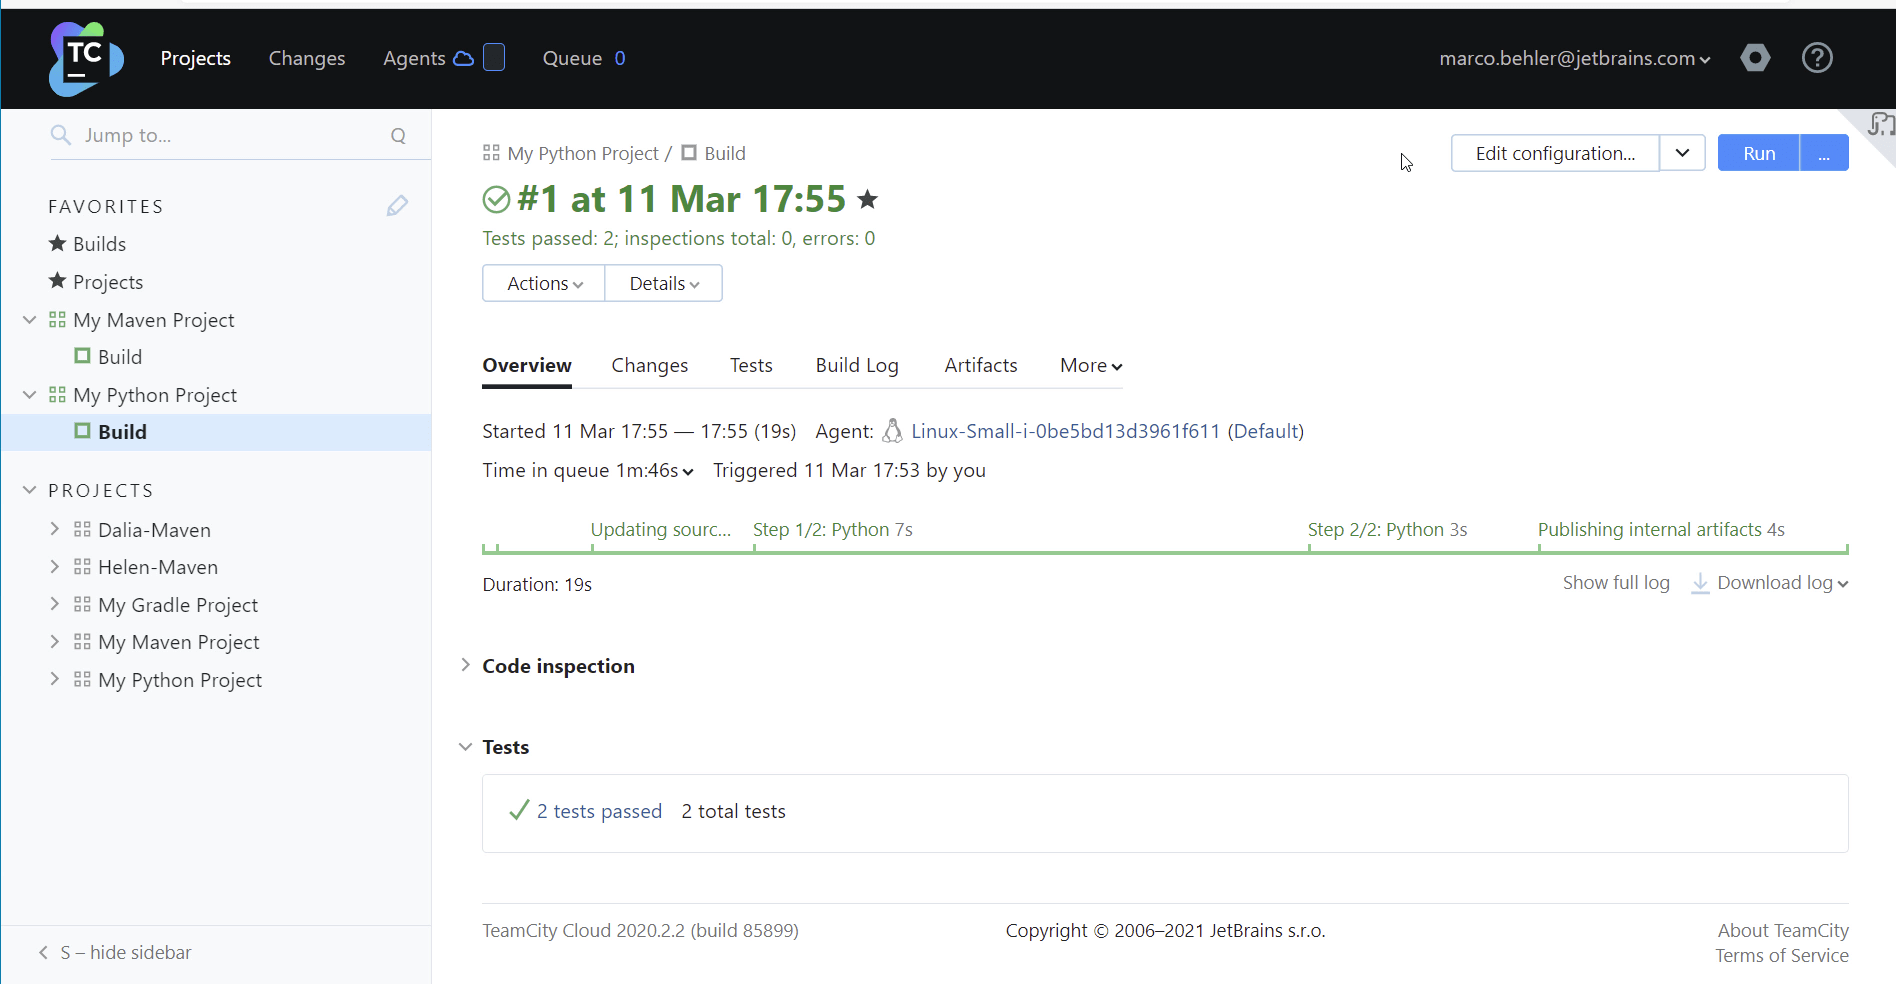Image resolution: width=1896 pixels, height=984 pixels.
Task: Open the Artifacts tab
Action: pyautogui.click(x=980, y=366)
